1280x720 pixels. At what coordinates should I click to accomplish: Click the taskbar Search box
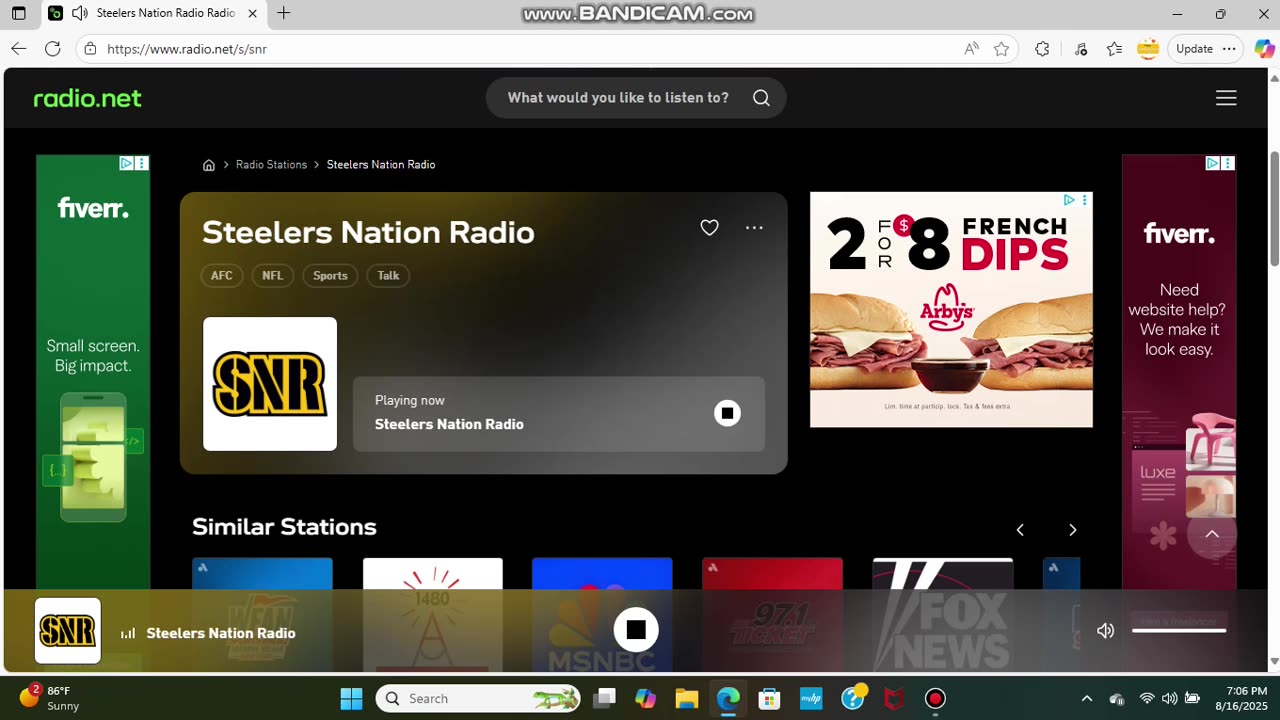click(x=478, y=698)
